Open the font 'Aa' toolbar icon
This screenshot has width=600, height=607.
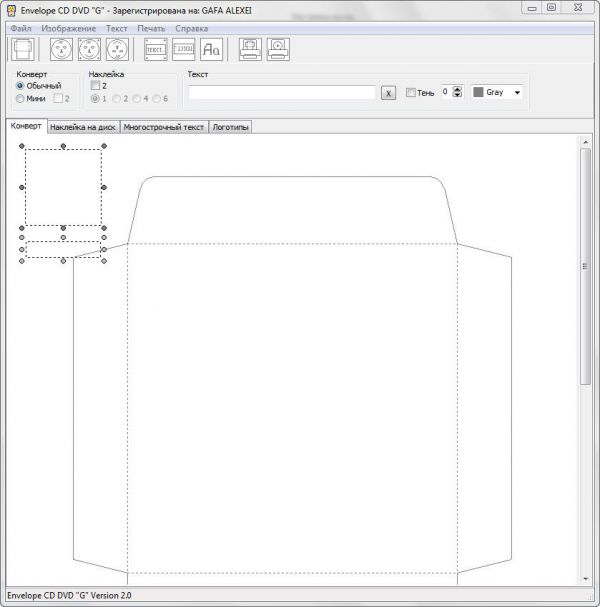point(211,50)
